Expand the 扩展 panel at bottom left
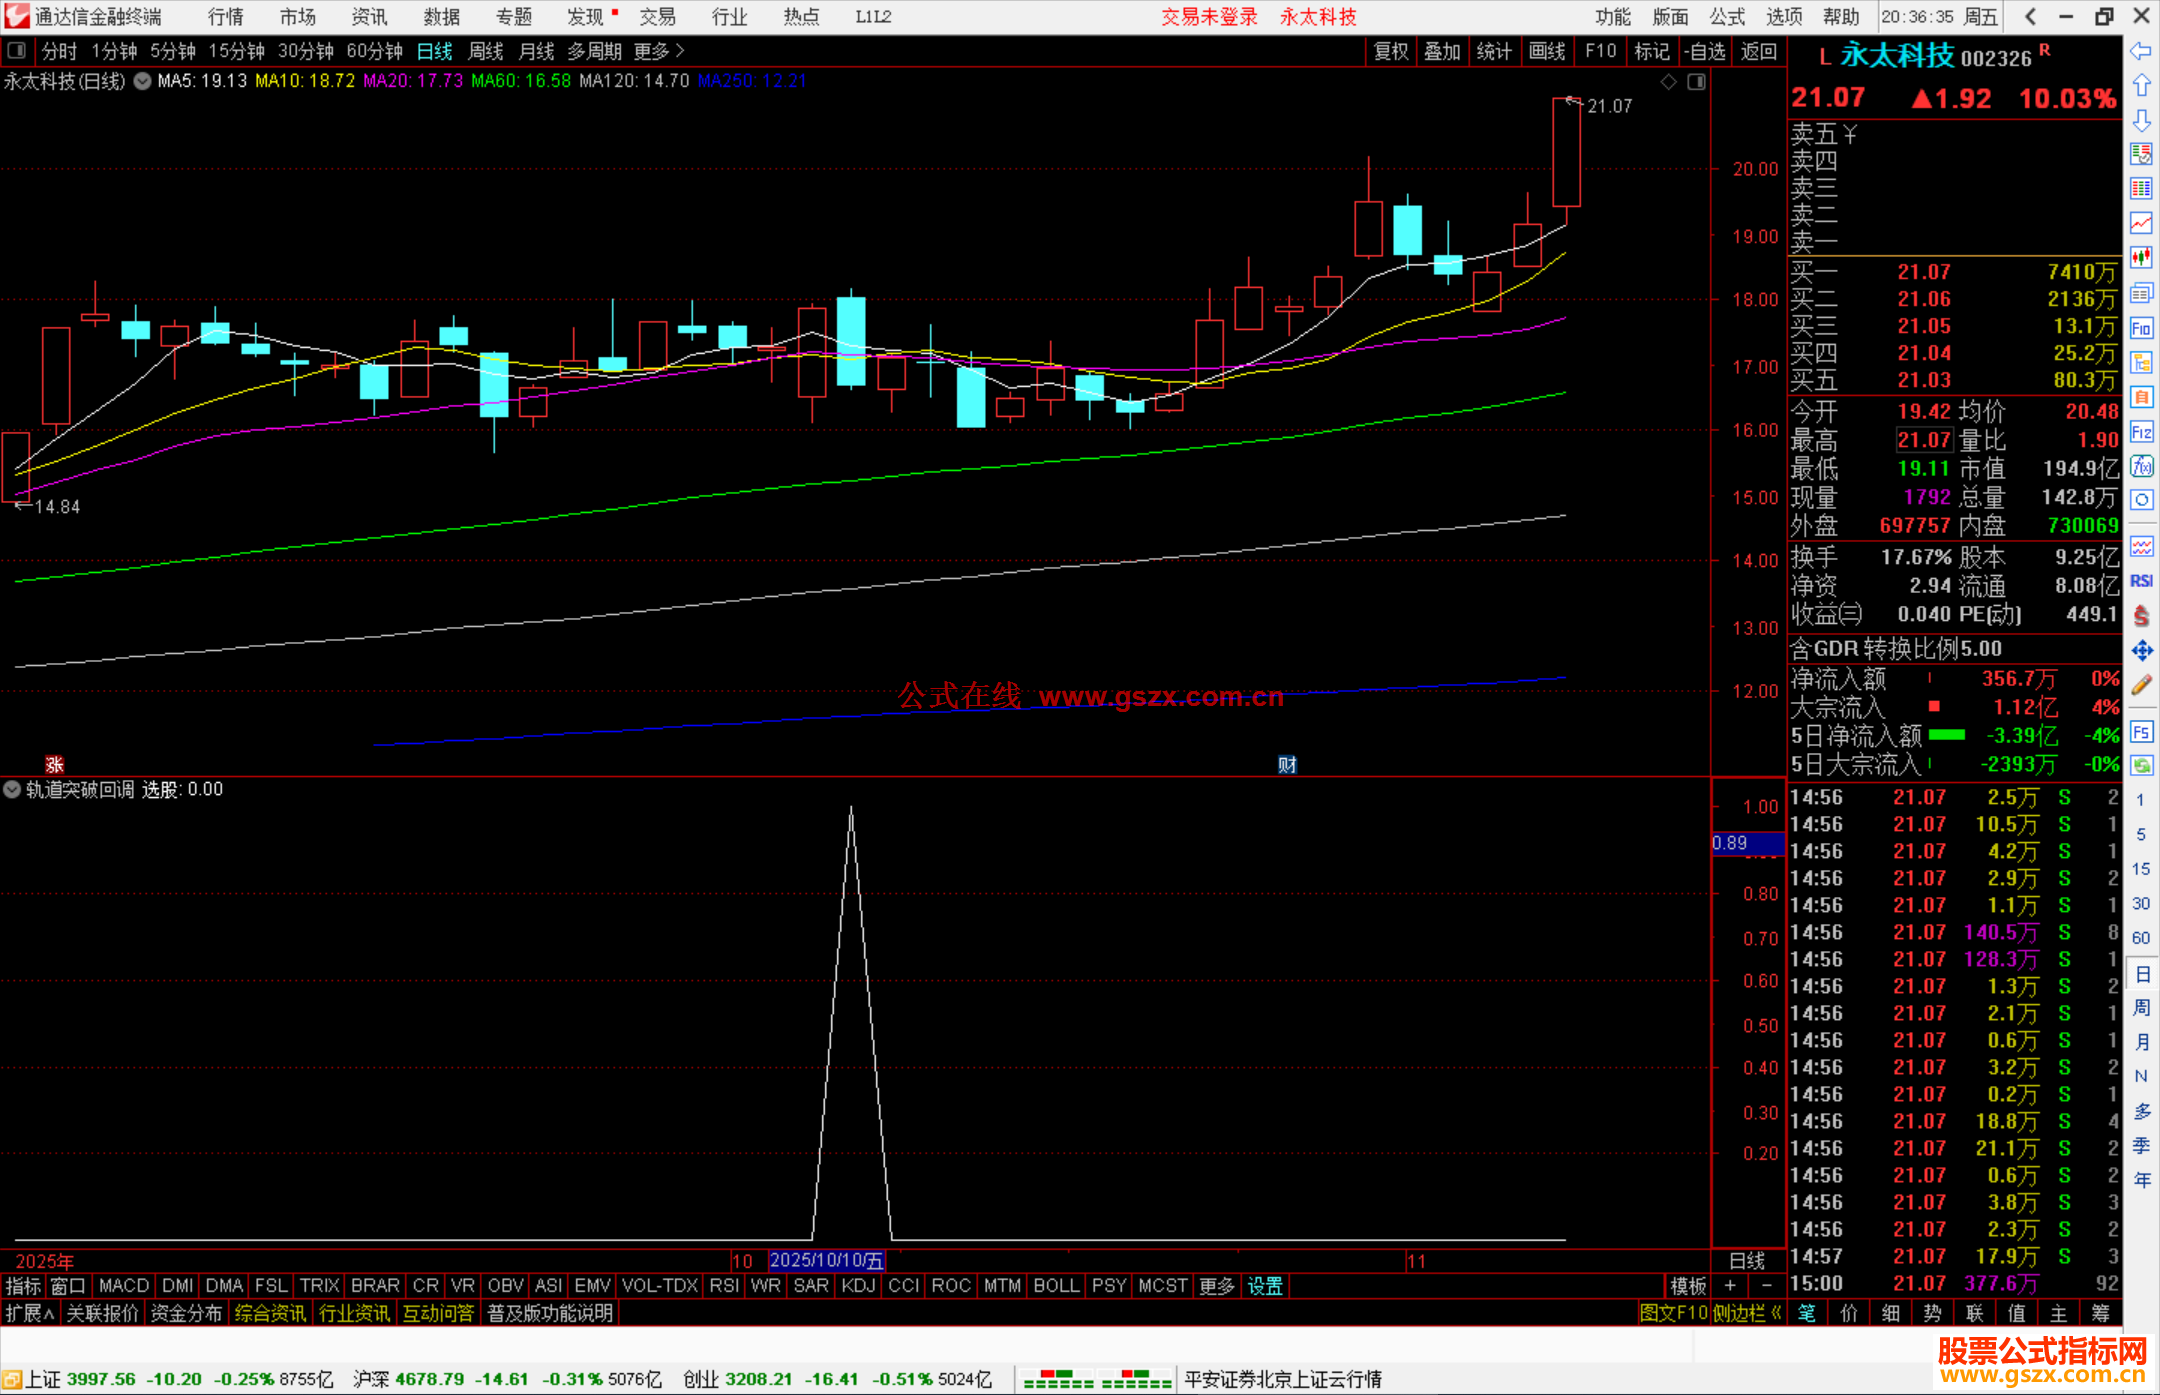 coord(29,1313)
